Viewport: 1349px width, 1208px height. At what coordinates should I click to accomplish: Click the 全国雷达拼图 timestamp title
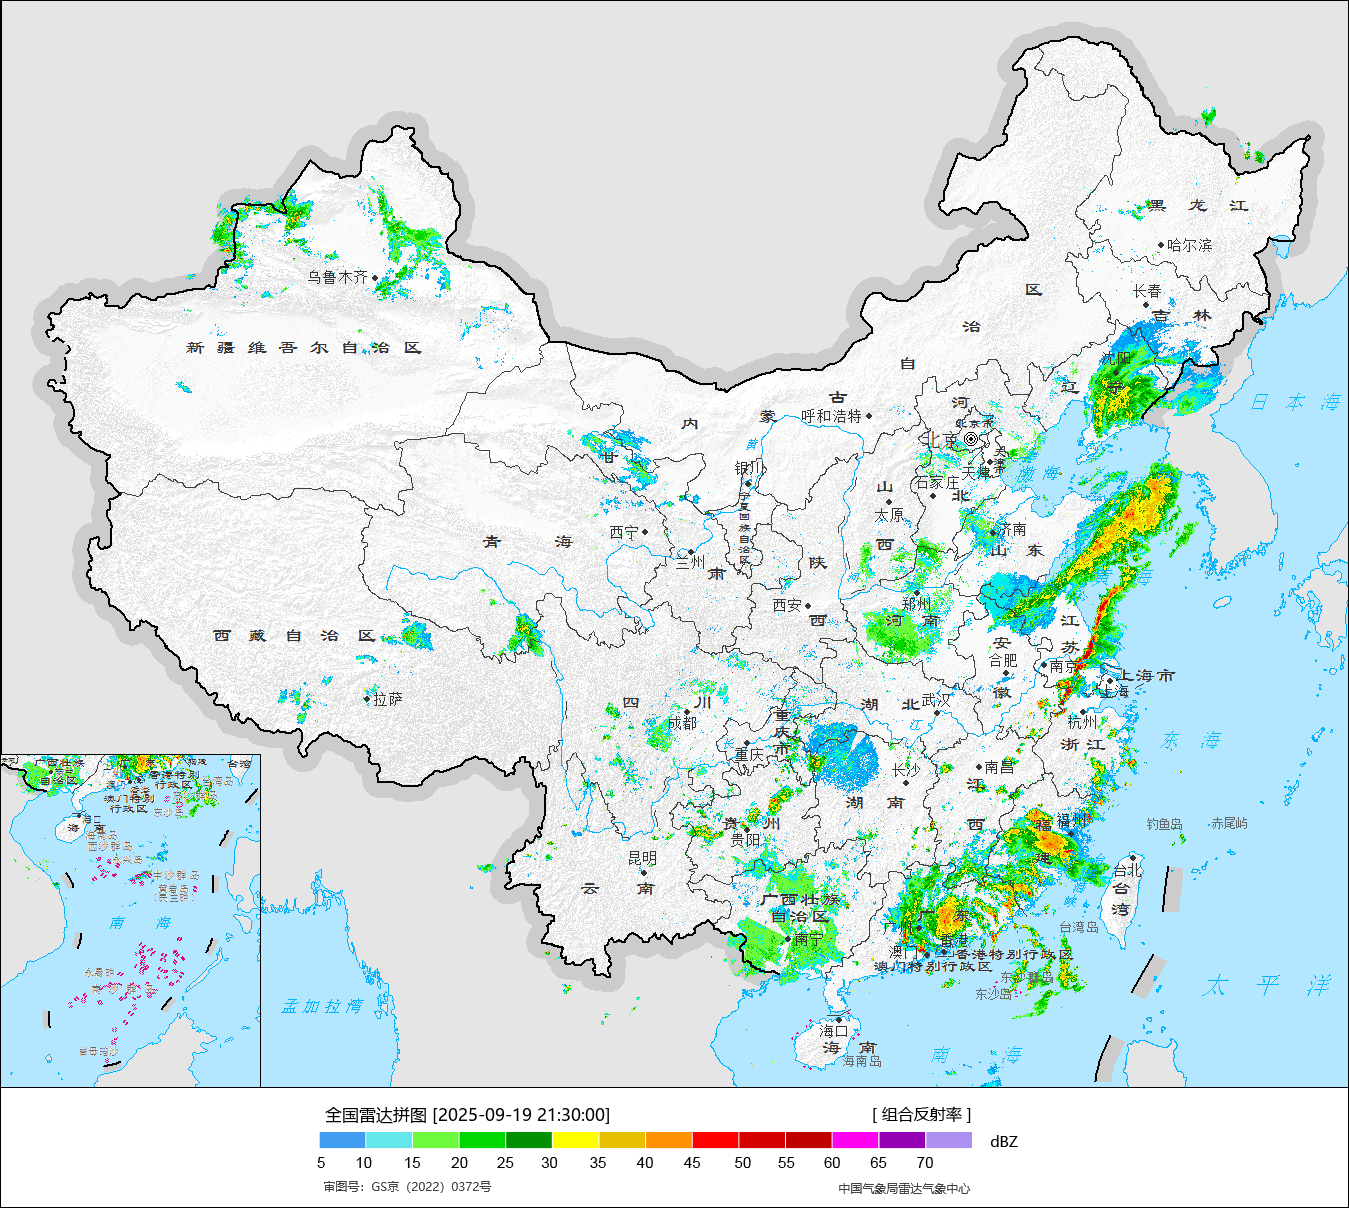467,1115
